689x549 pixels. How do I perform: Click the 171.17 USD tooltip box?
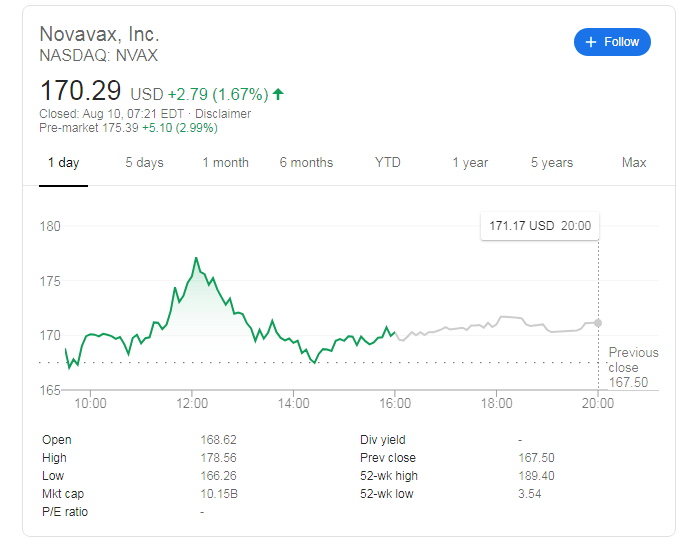click(540, 226)
